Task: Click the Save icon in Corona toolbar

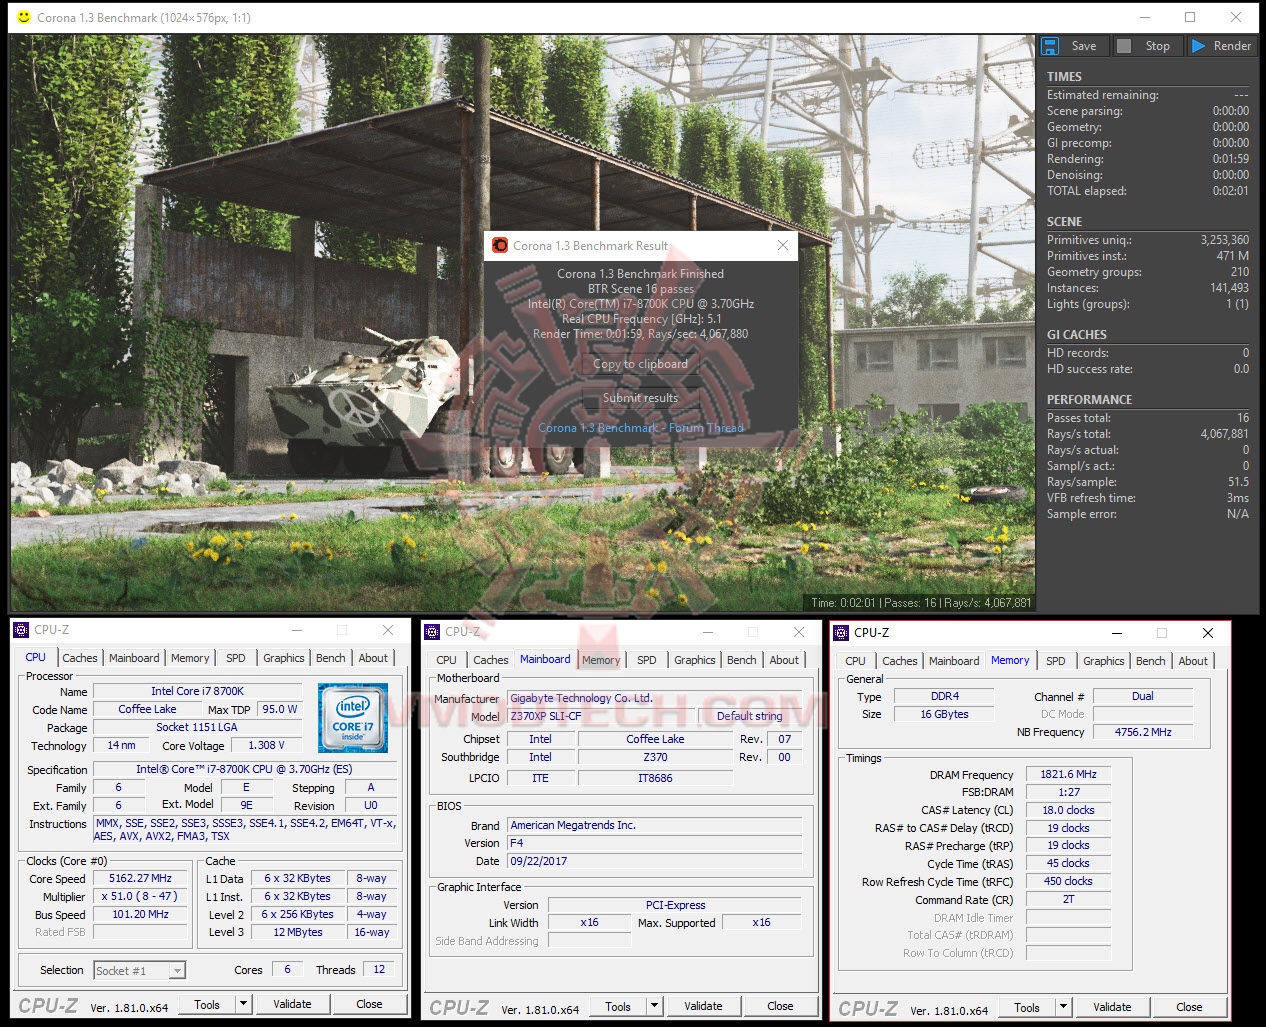Action: click(1050, 46)
